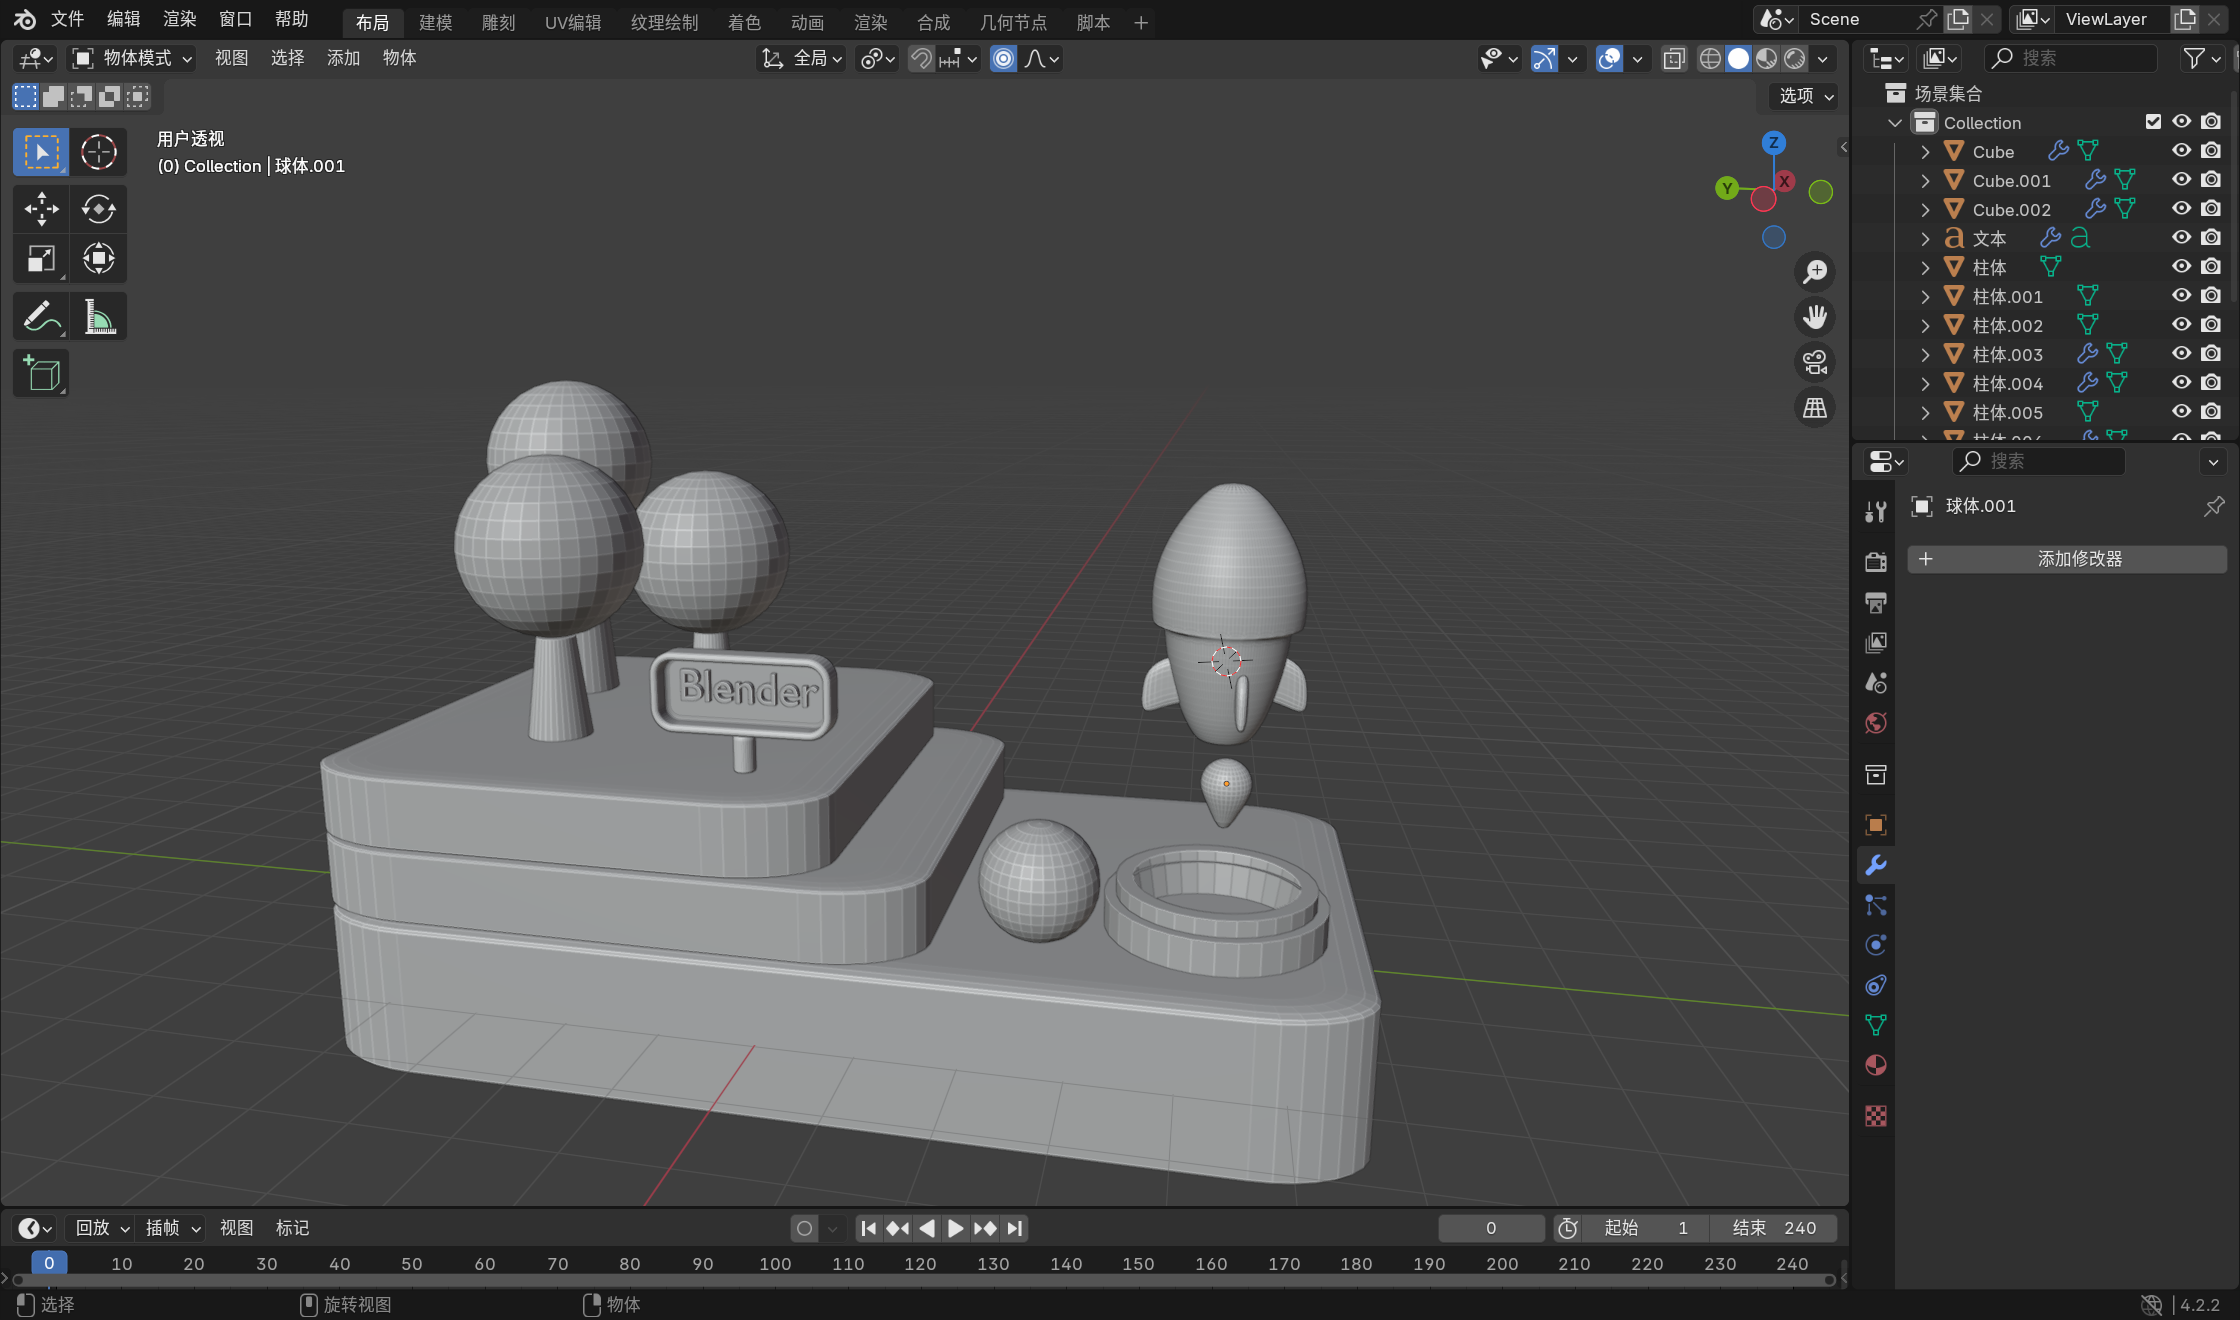Activate the Annotate pencil tool
Screen dimensions: 2240x1320
click(41, 317)
